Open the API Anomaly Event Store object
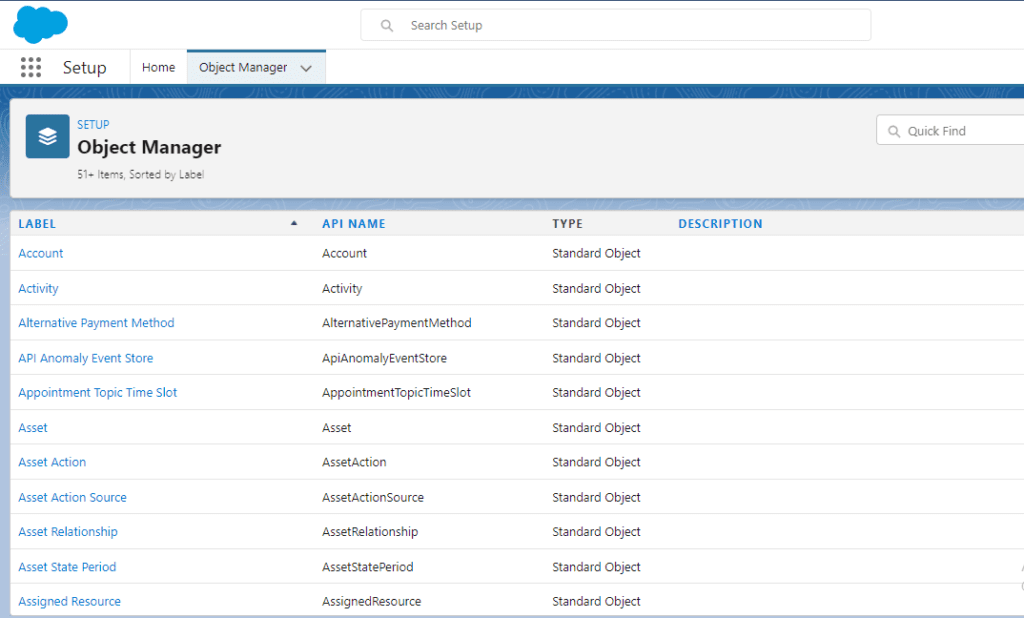The height and width of the screenshot is (618, 1024). (86, 358)
